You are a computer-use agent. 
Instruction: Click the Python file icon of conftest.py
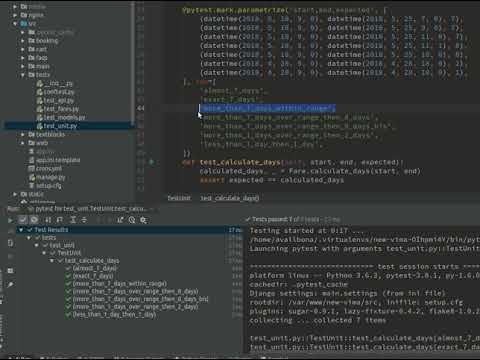[x=40, y=92]
